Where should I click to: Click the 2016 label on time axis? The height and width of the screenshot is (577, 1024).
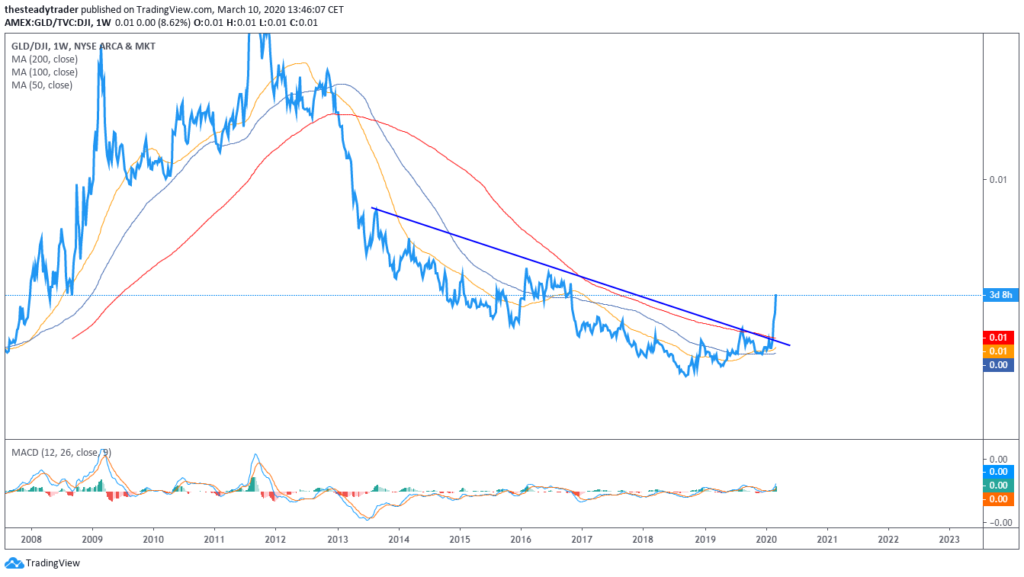(x=520, y=539)
